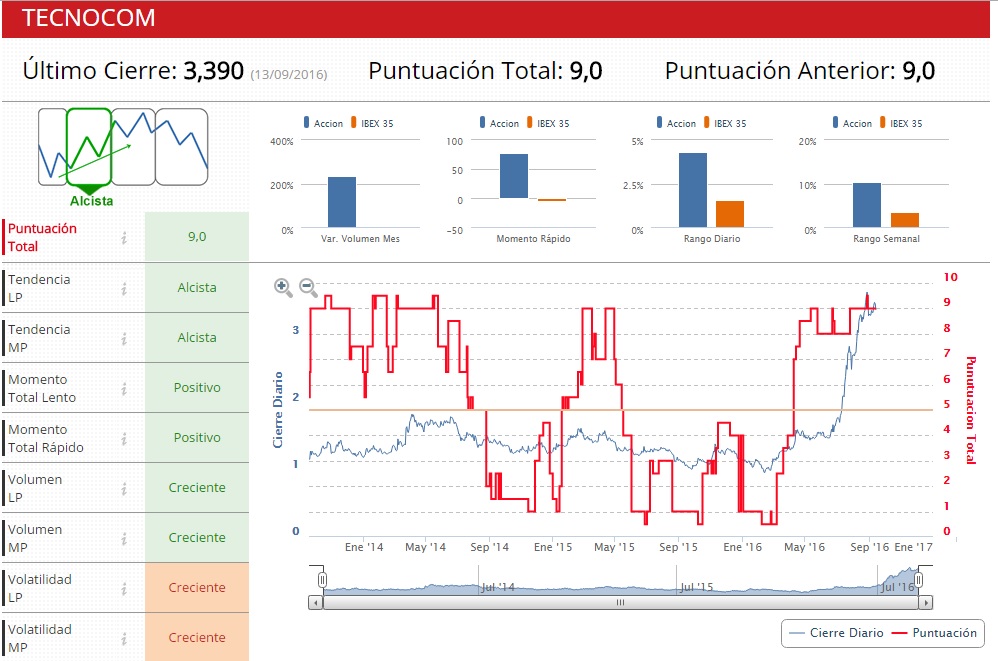Click the Positivo value for Momento Total Rápido
Screen dimensions: 998x661
[x=197, y=438]
